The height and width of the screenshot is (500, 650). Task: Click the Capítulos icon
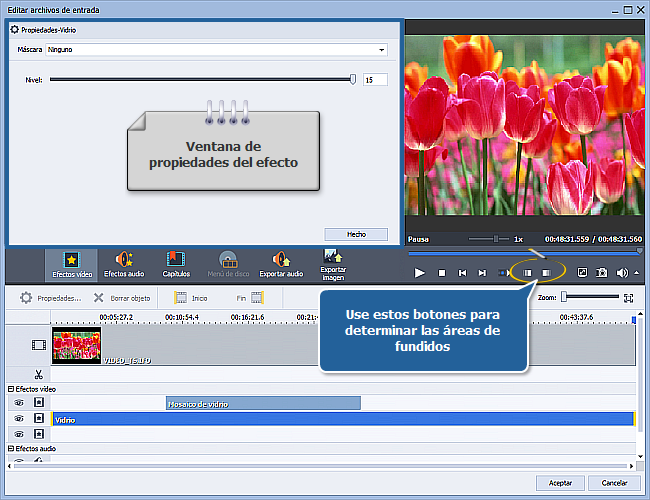176,264
